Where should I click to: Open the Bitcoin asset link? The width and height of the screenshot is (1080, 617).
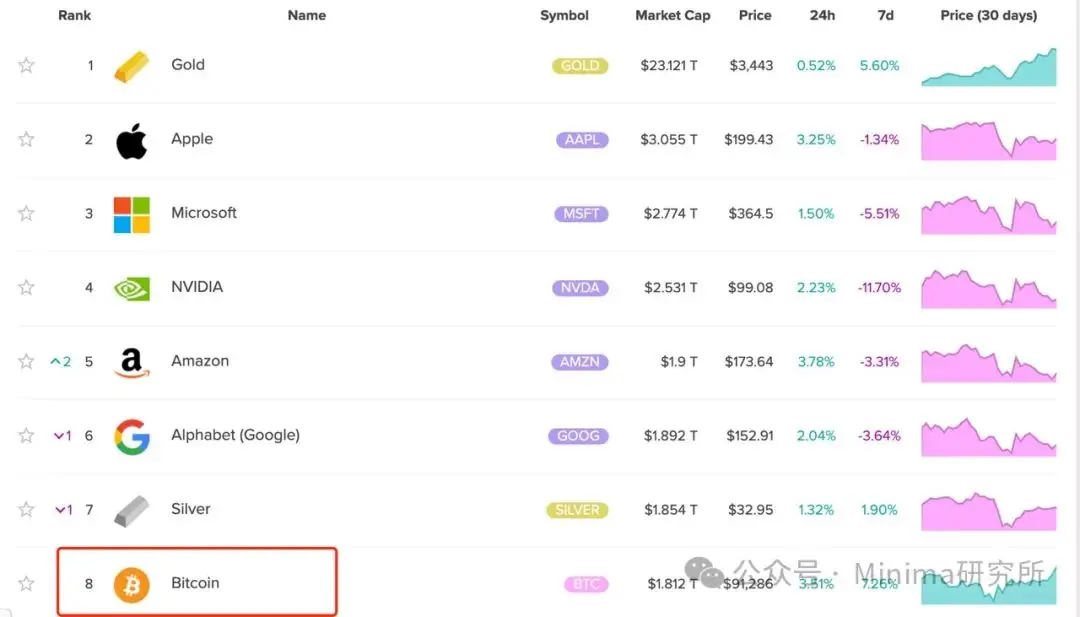(195, 583)
